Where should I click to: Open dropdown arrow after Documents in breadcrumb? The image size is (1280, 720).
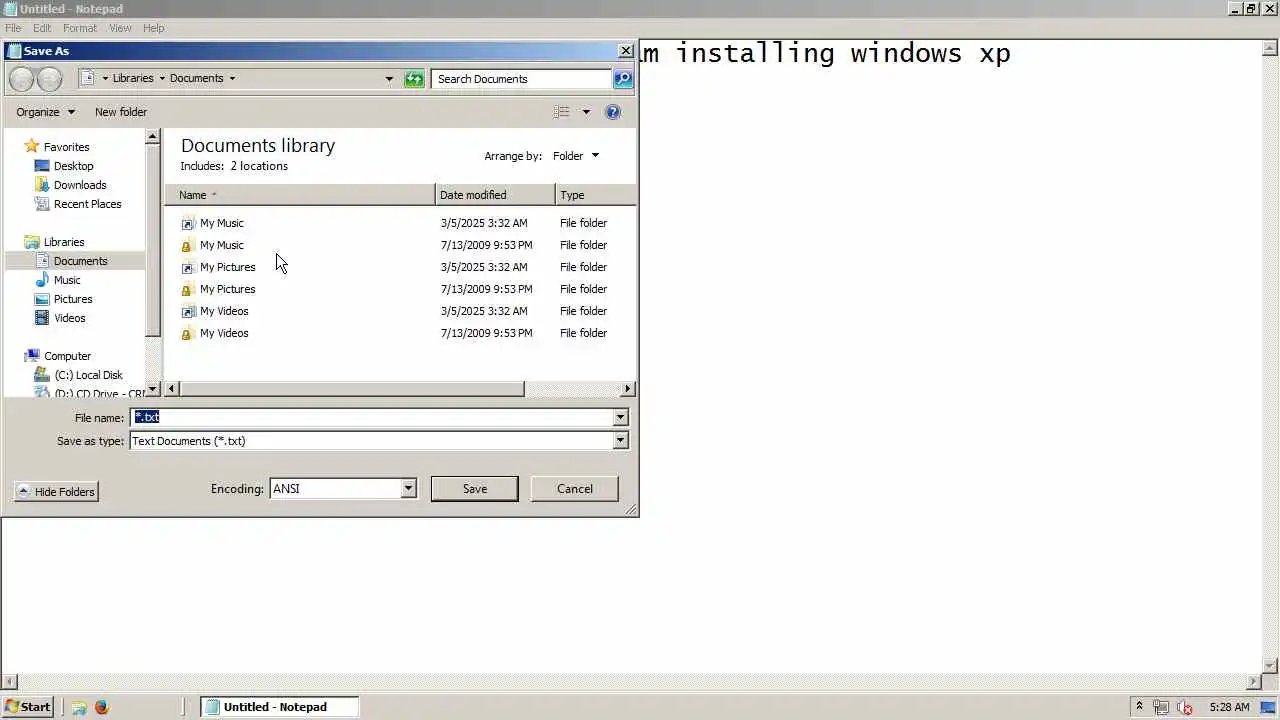232,79
